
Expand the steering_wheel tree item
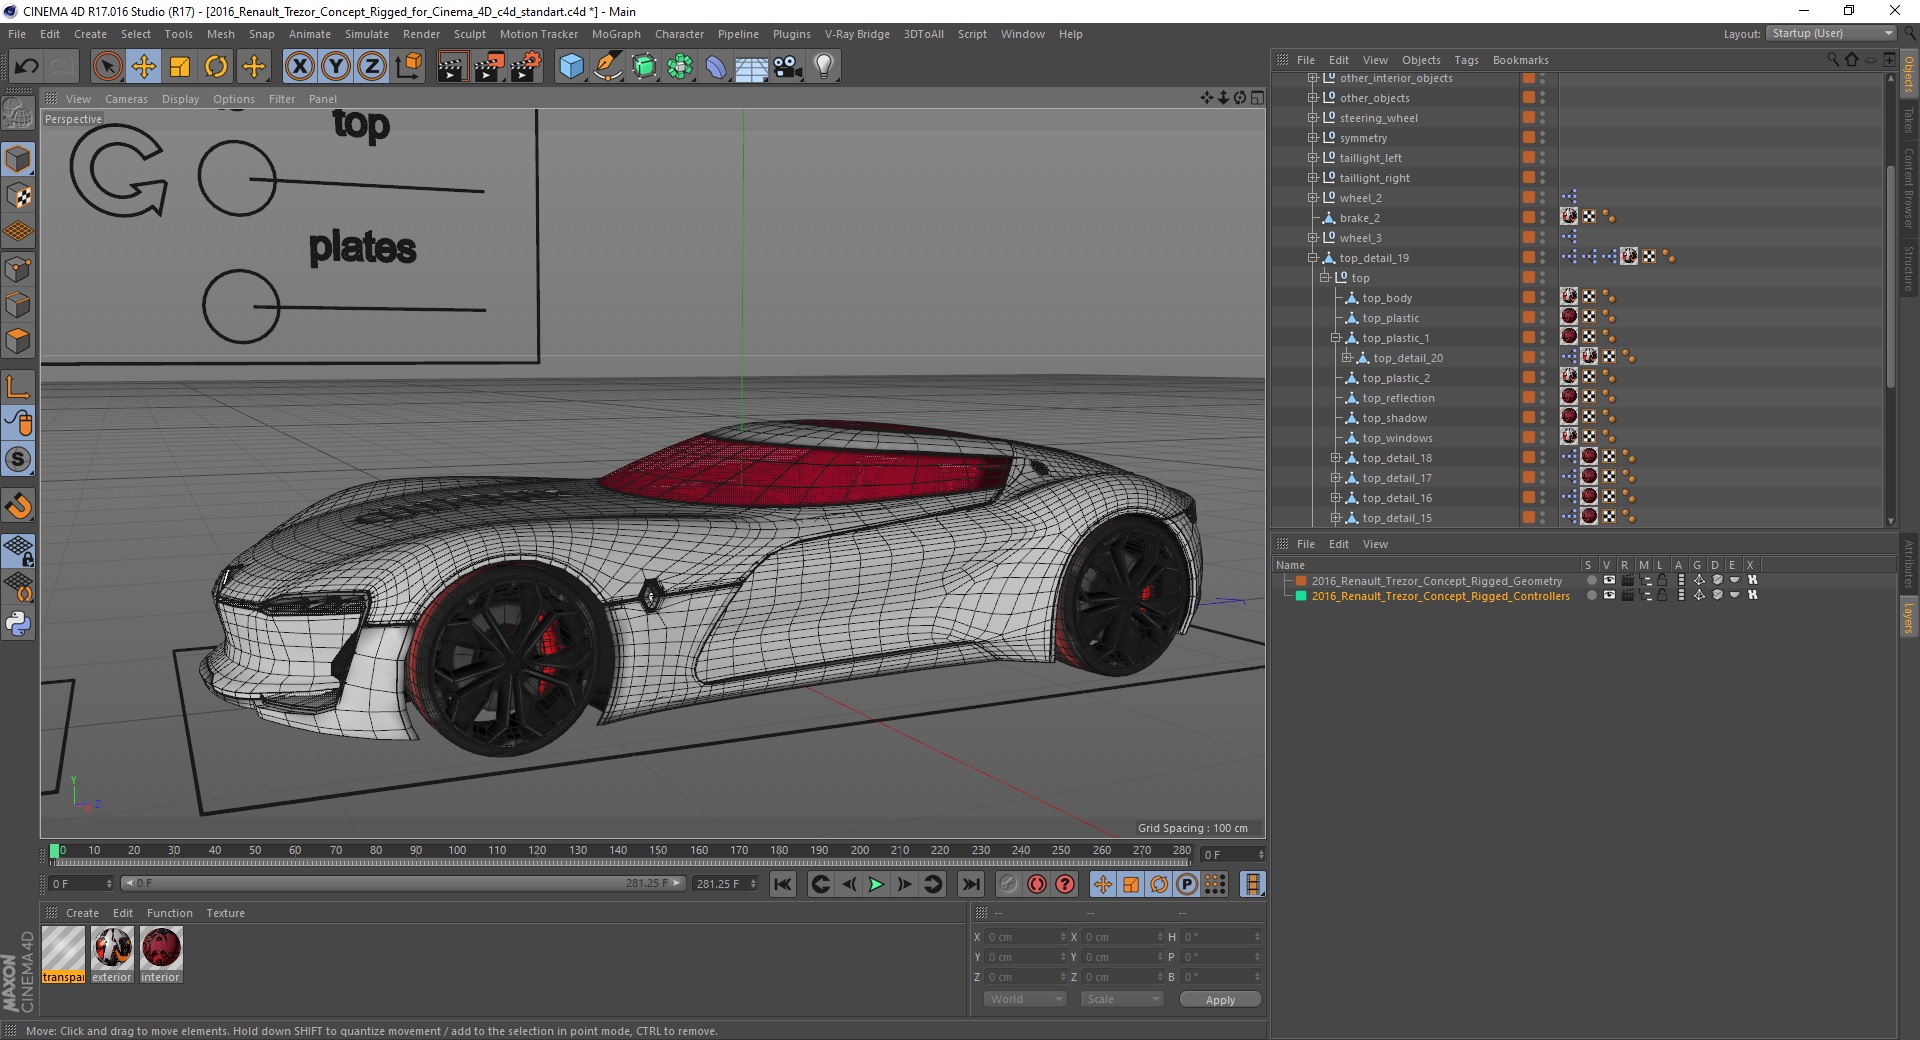(1313, 118)
